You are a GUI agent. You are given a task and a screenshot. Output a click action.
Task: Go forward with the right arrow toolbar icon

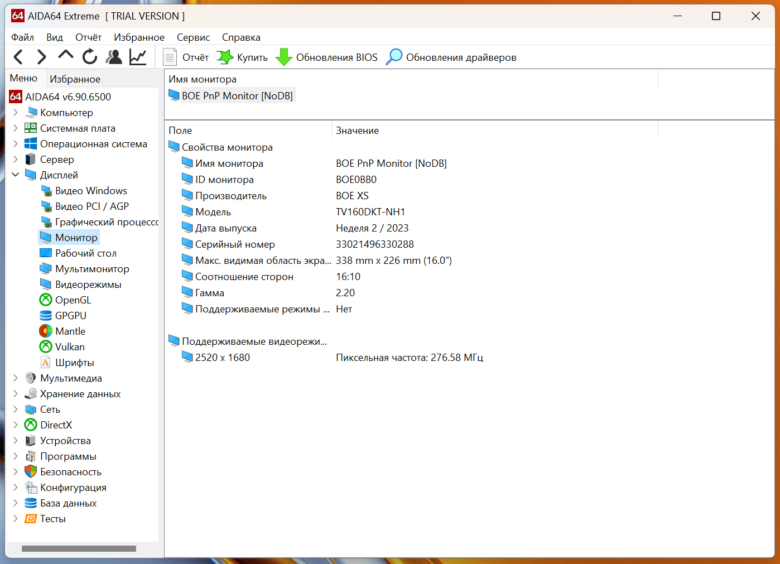(42, 57)
